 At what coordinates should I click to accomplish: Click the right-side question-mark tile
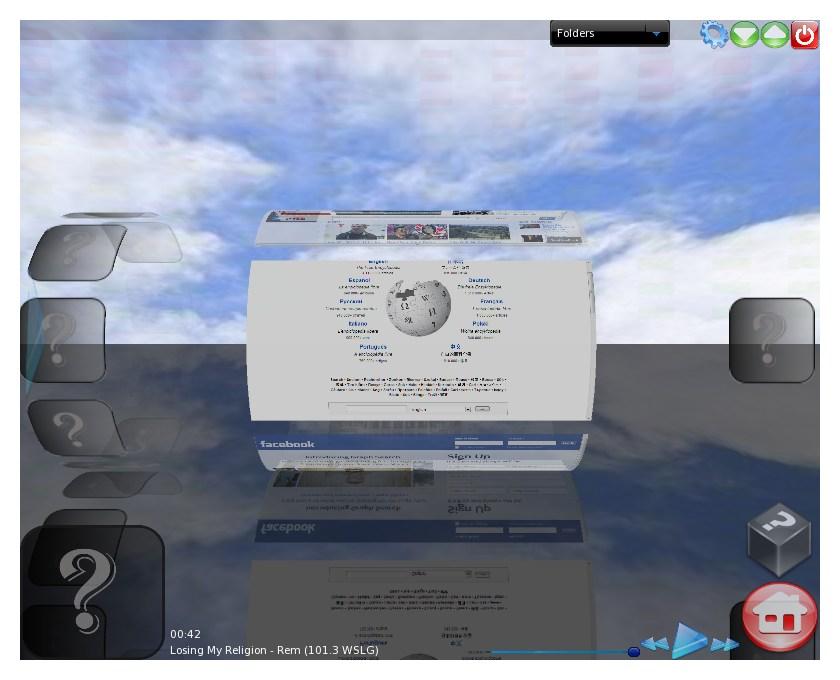771,340
